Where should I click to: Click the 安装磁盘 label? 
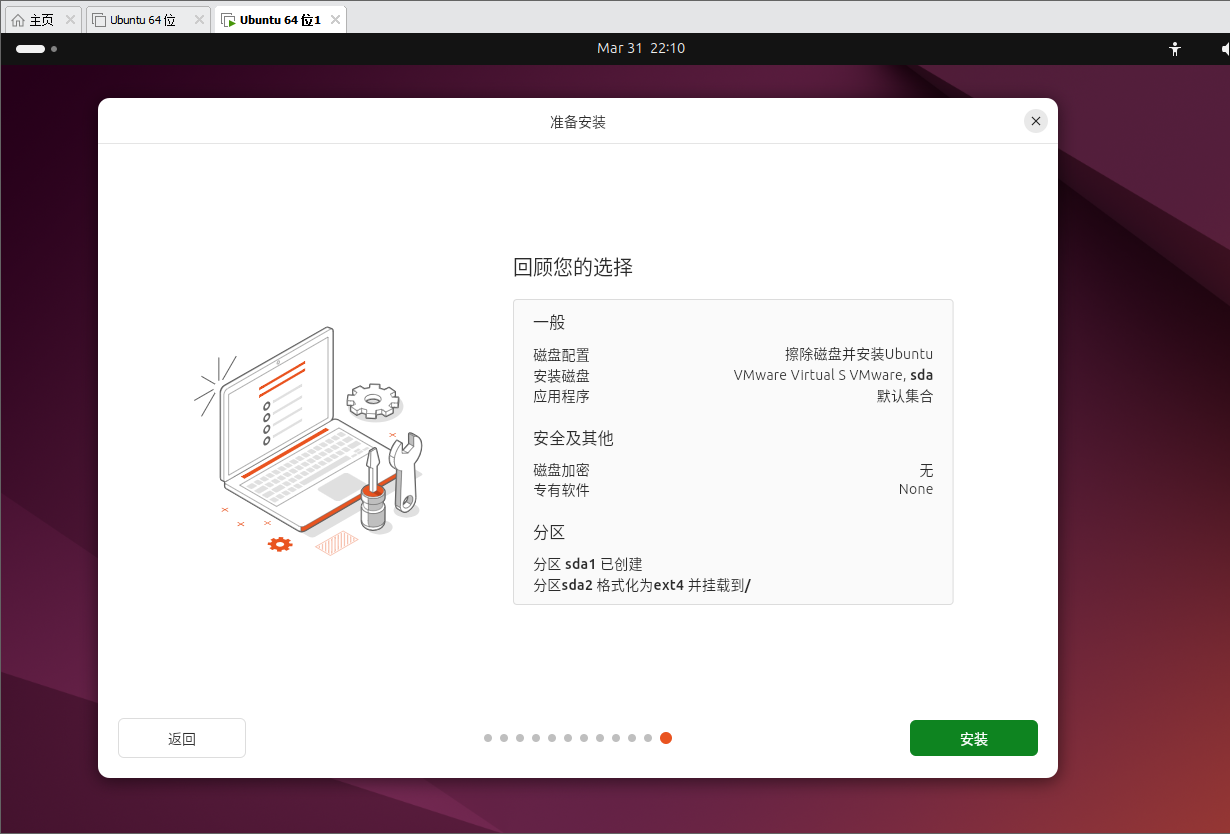[561, 376]
